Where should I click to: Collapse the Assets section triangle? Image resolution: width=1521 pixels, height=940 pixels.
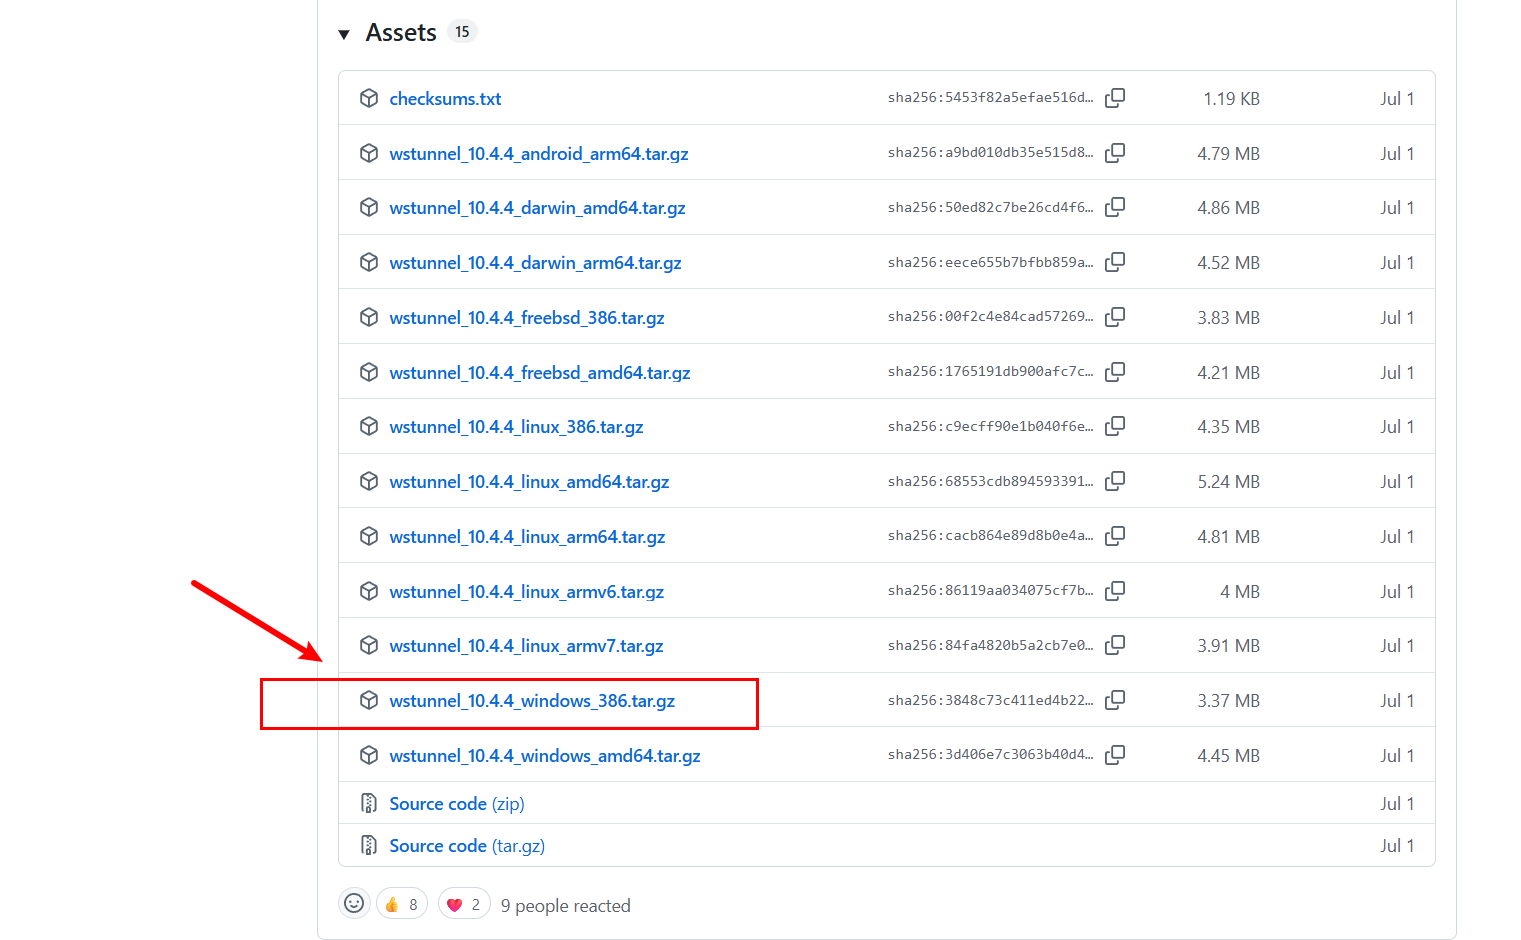[344, 34]
